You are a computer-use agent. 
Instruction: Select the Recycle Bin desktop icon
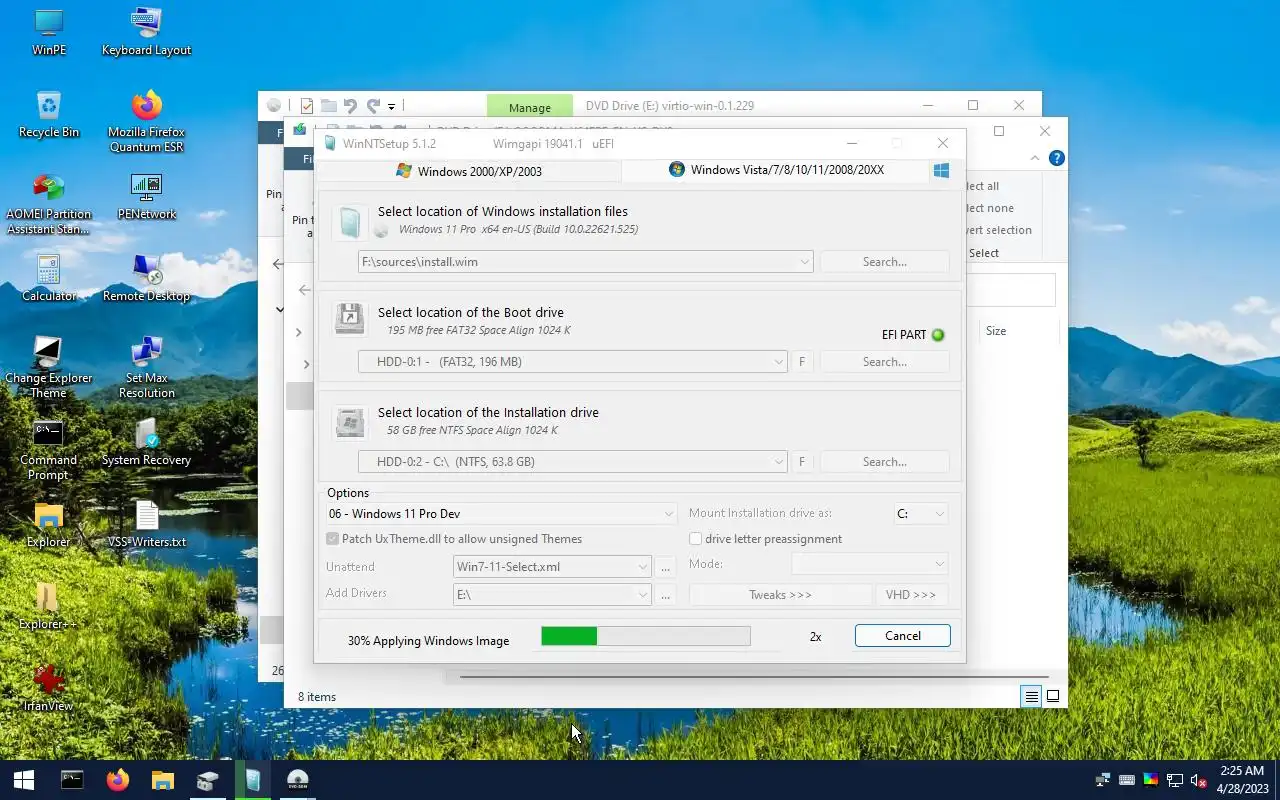pyautogui.click(x=48, y=114)
